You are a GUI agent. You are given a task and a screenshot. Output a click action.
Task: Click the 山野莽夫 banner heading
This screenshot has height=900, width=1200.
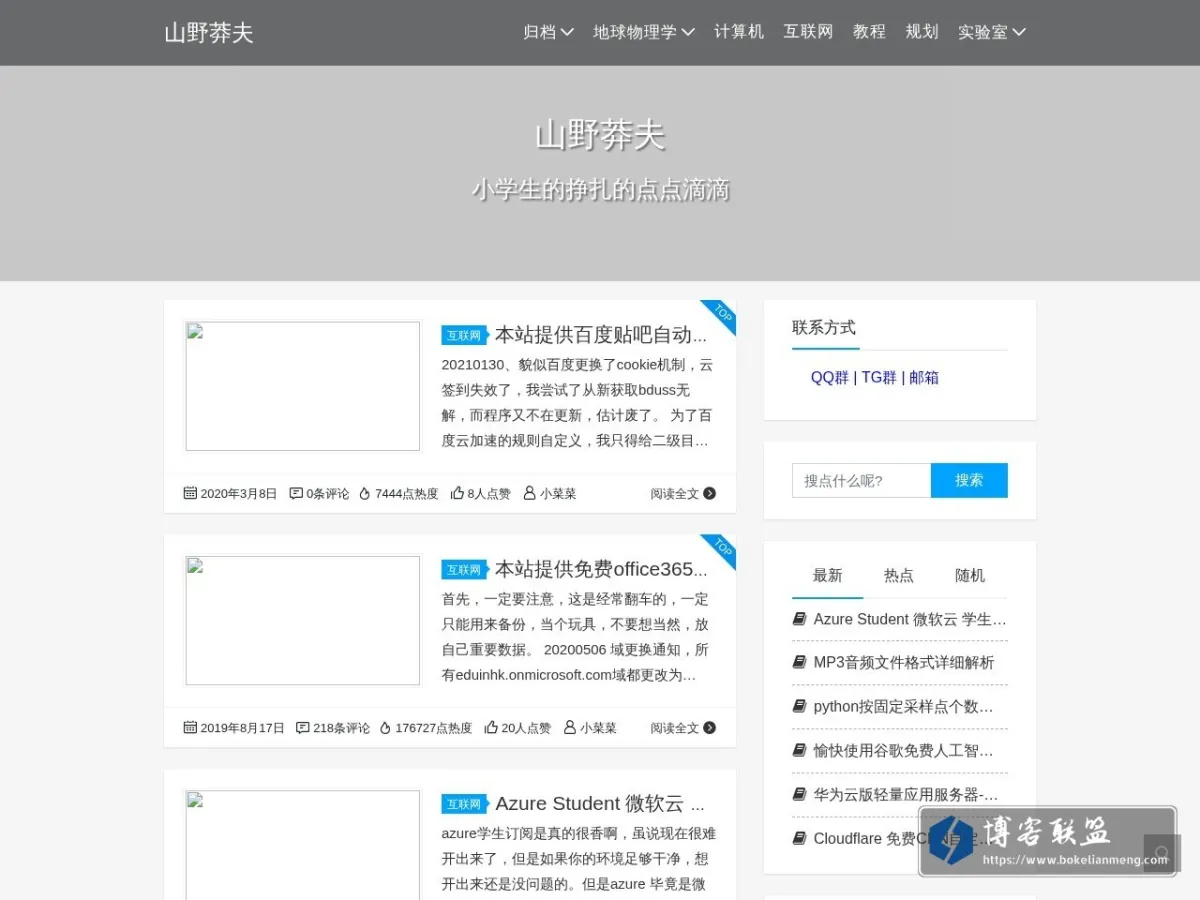600,135
